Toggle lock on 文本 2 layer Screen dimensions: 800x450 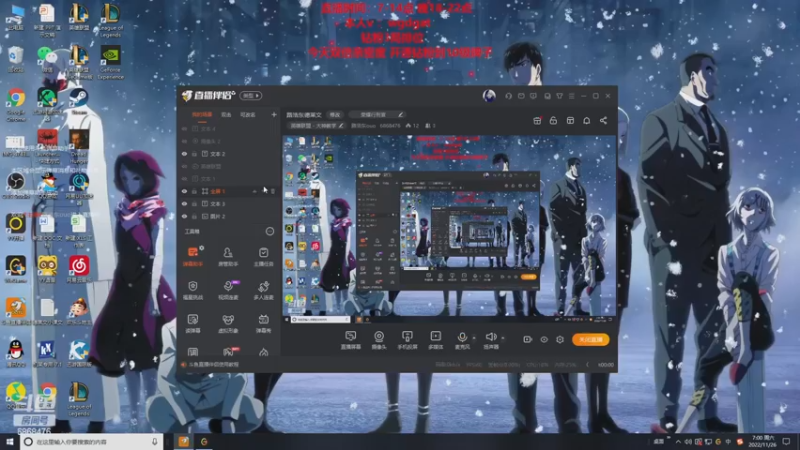[194, 154]
